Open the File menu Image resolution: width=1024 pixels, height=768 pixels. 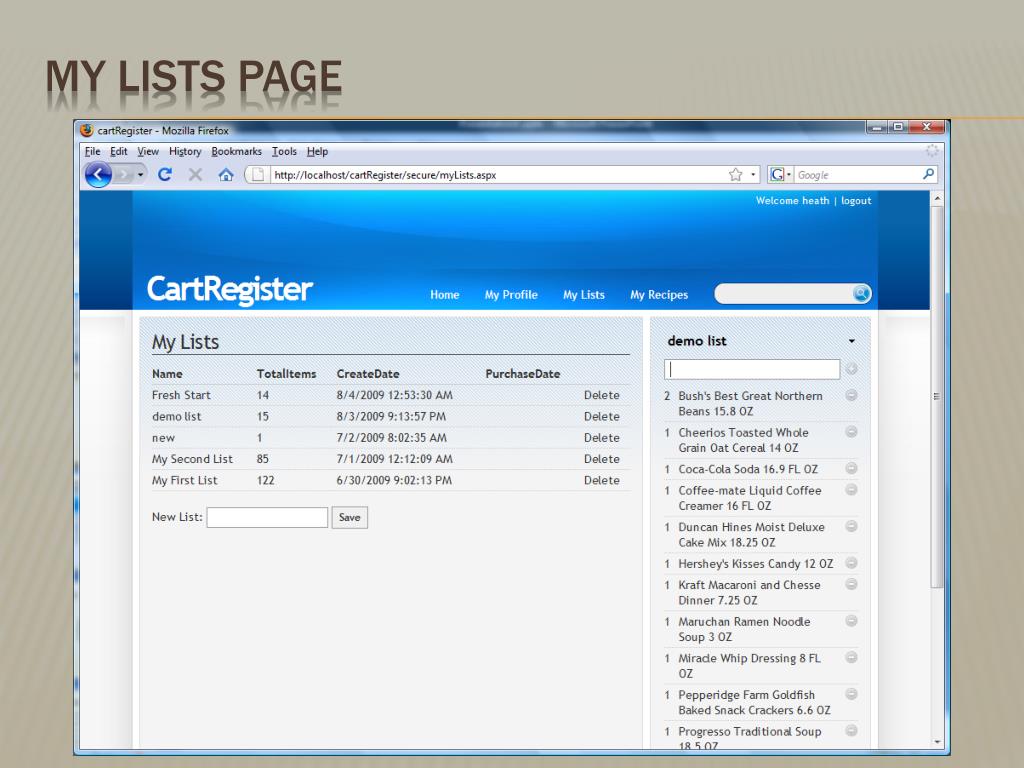pos(92,152)
